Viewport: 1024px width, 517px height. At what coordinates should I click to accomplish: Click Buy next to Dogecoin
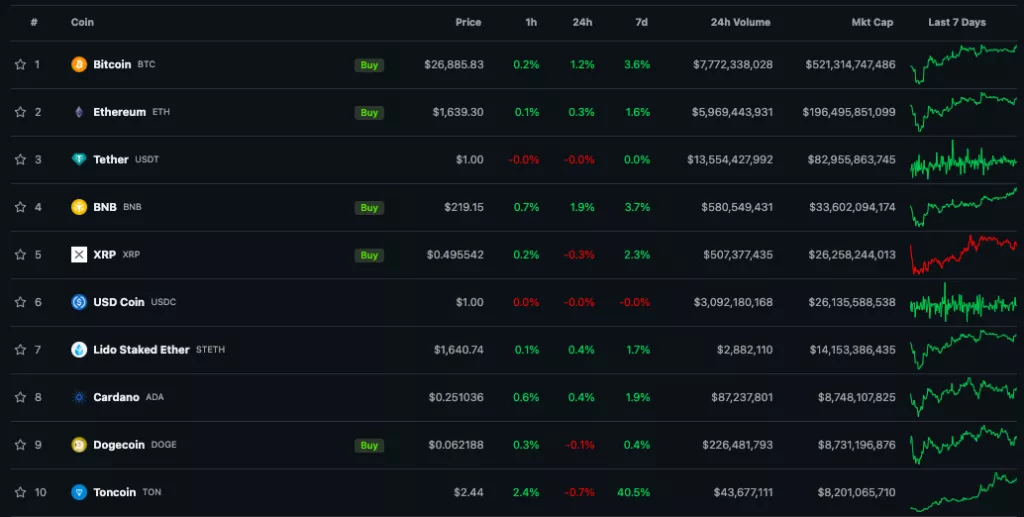coord(369,445)
